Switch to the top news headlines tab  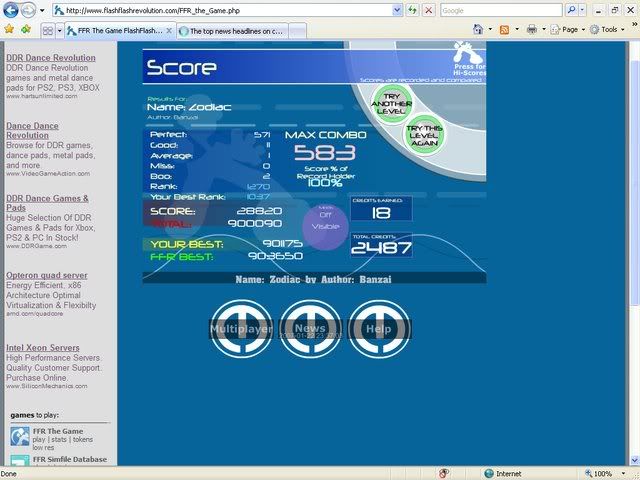point(233,30)
